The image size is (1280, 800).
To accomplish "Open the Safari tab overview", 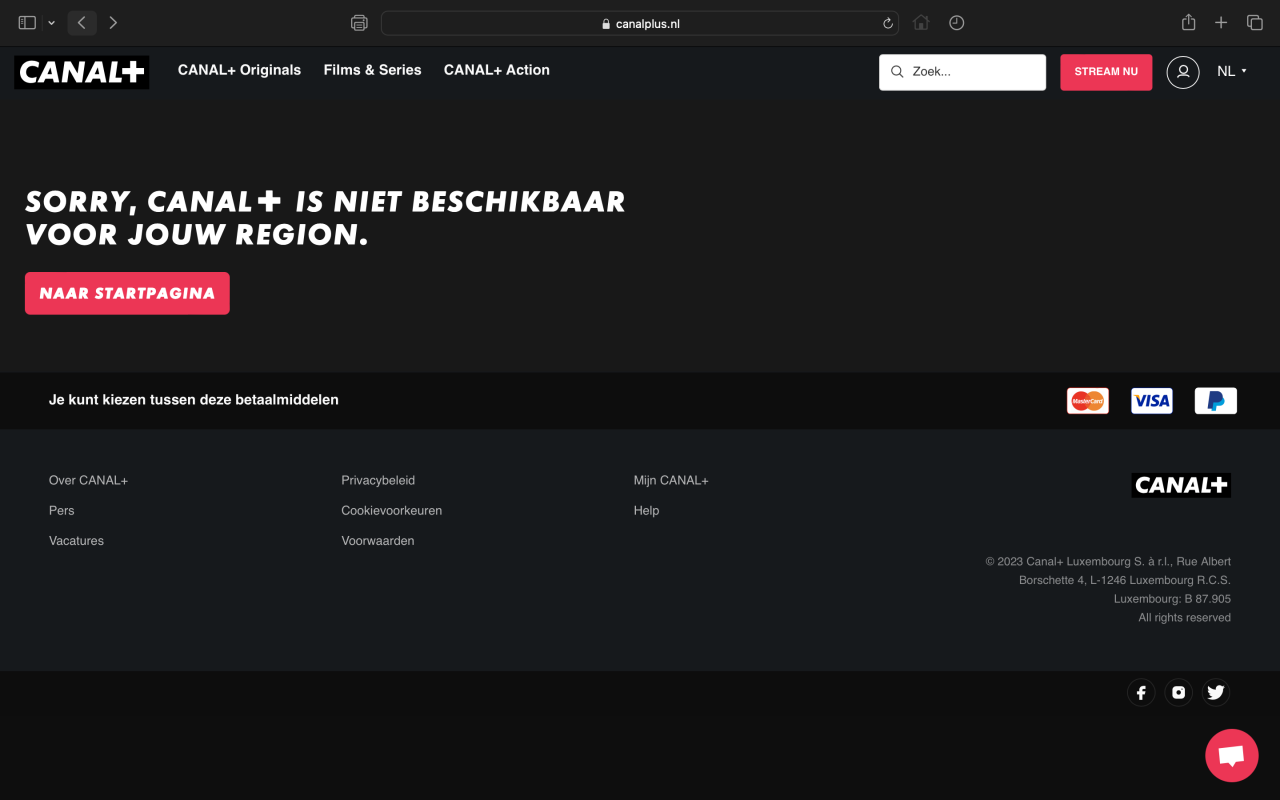I will pyautogui.click(x=1254, y=23).
